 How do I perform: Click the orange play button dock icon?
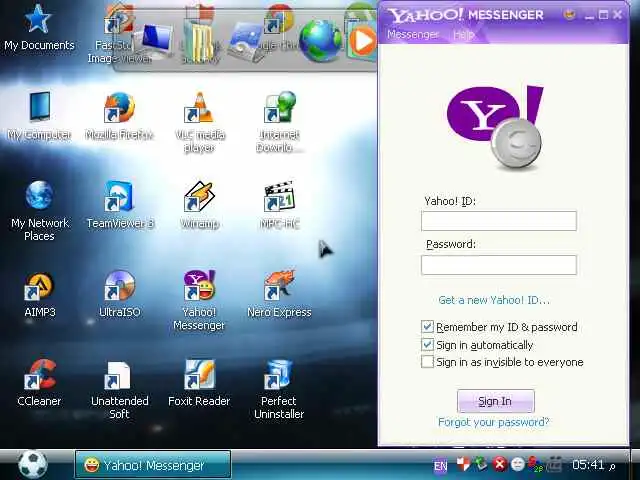click(x=362, y=41)
